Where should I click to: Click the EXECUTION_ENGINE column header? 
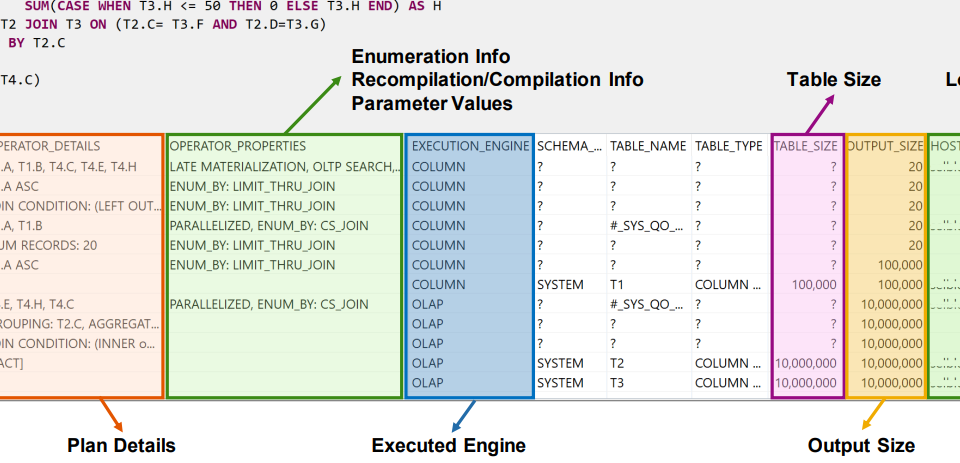pyautogui.click(x=470, y=146)
